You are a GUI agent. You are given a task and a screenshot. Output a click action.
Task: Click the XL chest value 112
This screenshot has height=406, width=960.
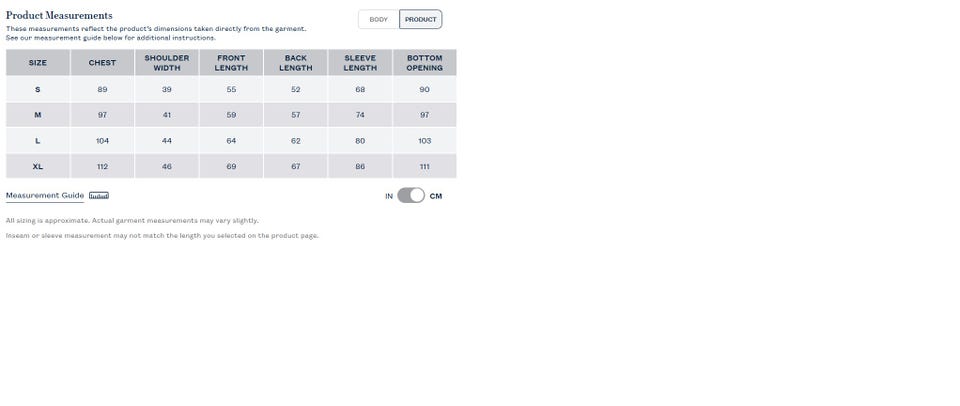coord(102,167)
